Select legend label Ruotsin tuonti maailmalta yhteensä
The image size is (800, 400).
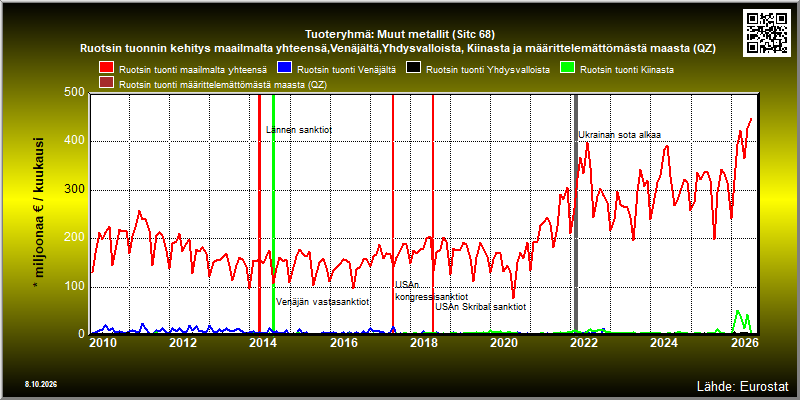193,70
